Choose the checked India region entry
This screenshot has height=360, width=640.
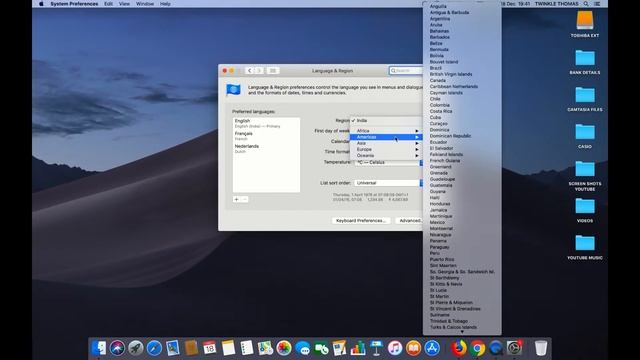[x=386, y=120]
